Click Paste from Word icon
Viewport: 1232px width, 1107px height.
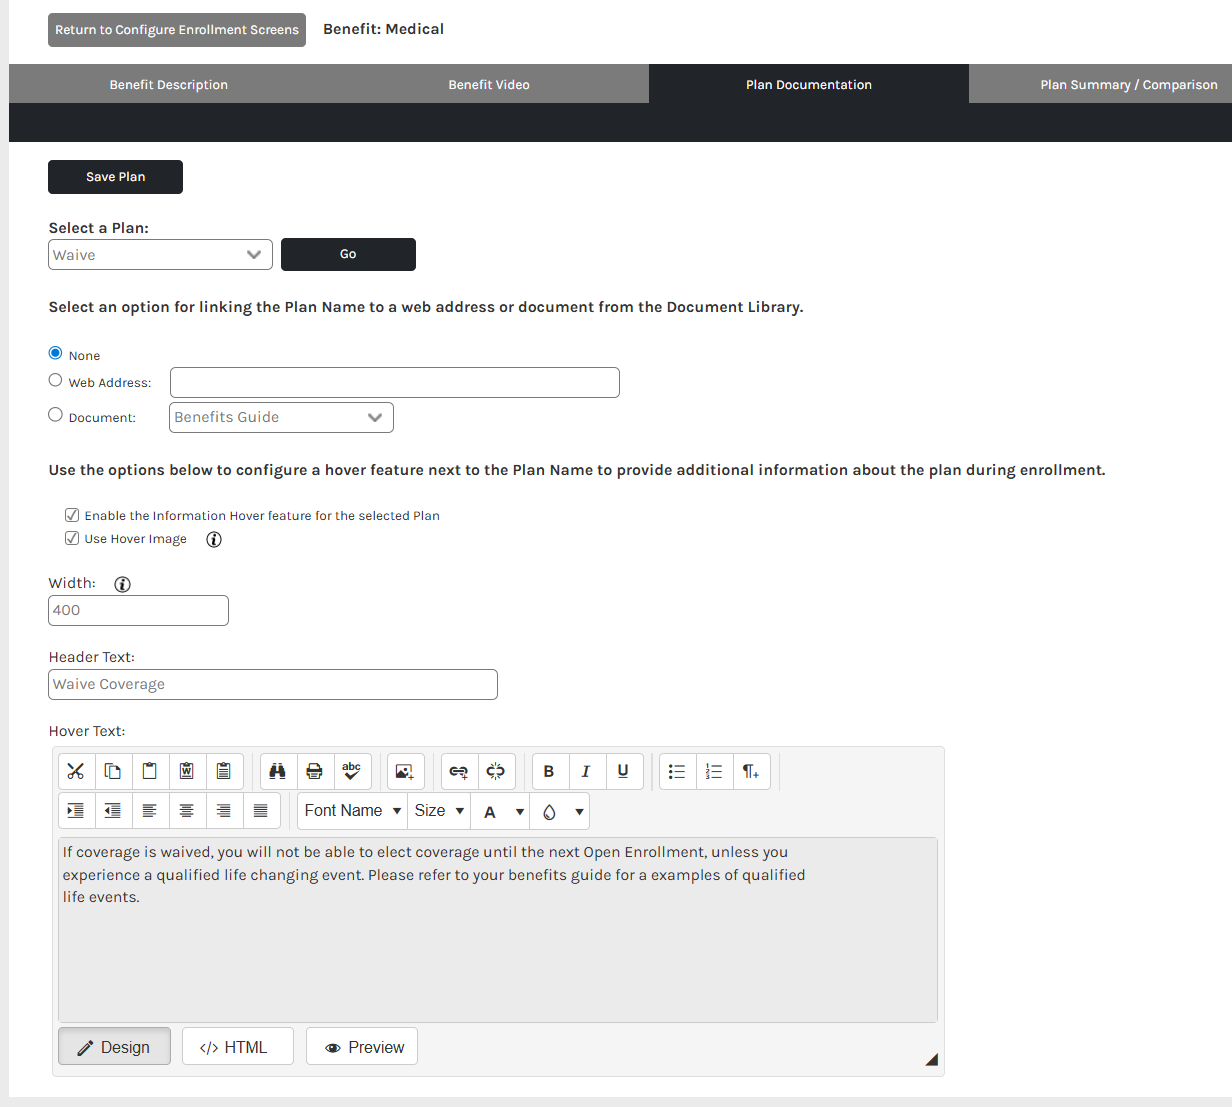coord(187,771)
